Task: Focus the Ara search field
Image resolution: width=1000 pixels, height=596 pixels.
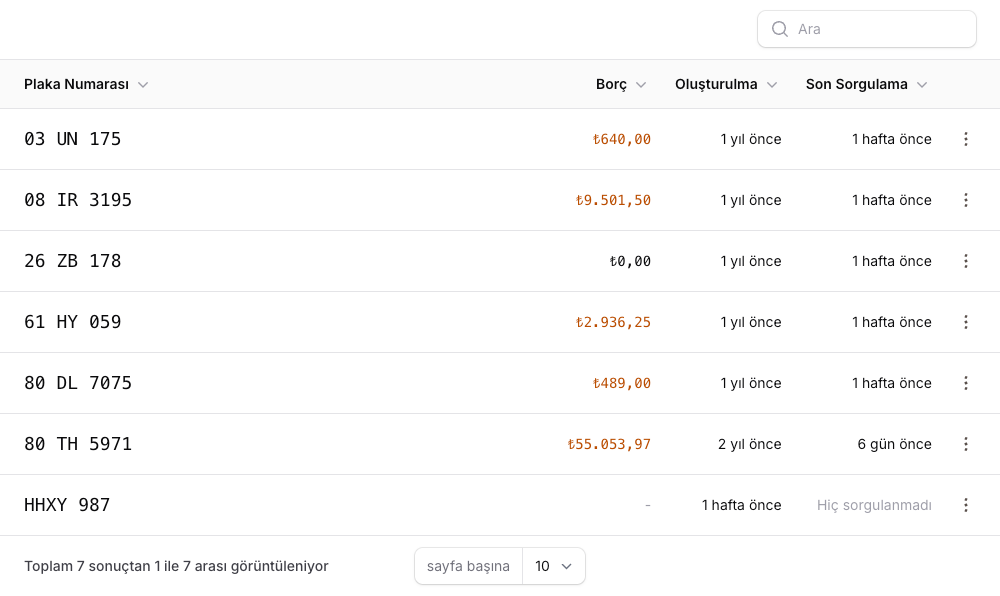Action: [880, 29]
